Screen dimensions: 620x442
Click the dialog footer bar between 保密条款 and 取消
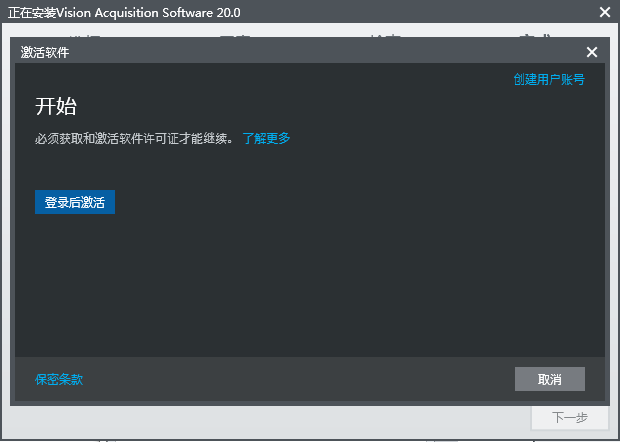[300, 380]
